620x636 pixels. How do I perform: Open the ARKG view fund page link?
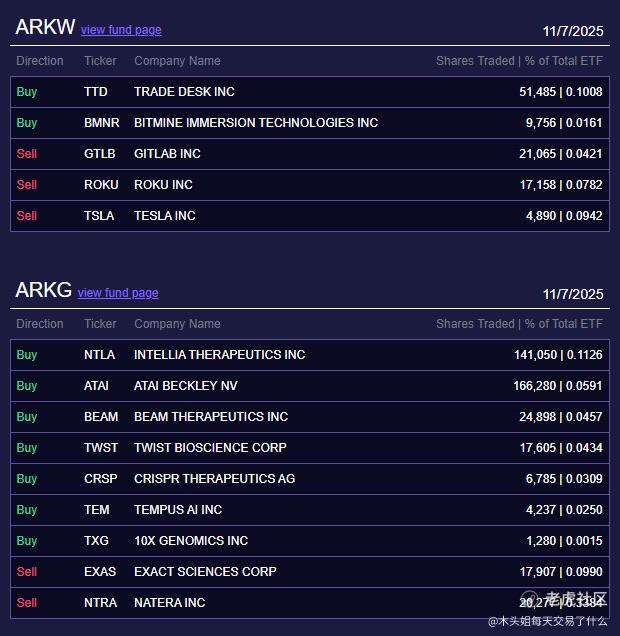118,293
